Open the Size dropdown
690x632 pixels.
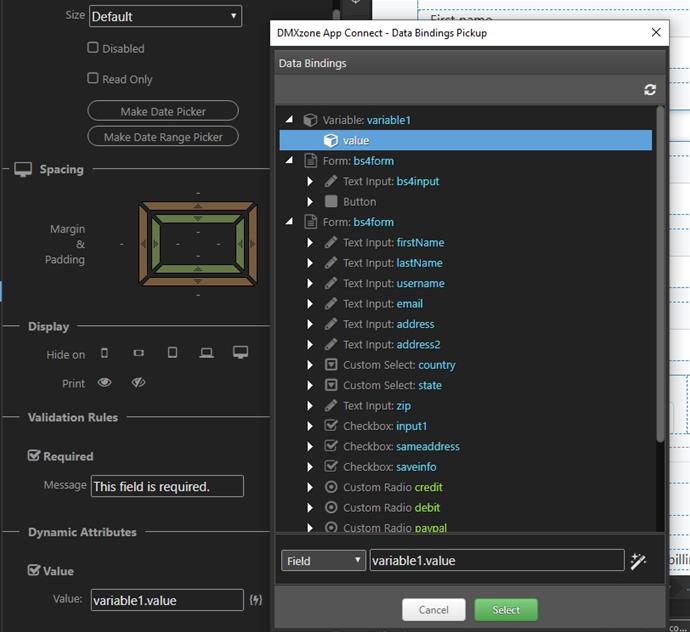[165, 16]
